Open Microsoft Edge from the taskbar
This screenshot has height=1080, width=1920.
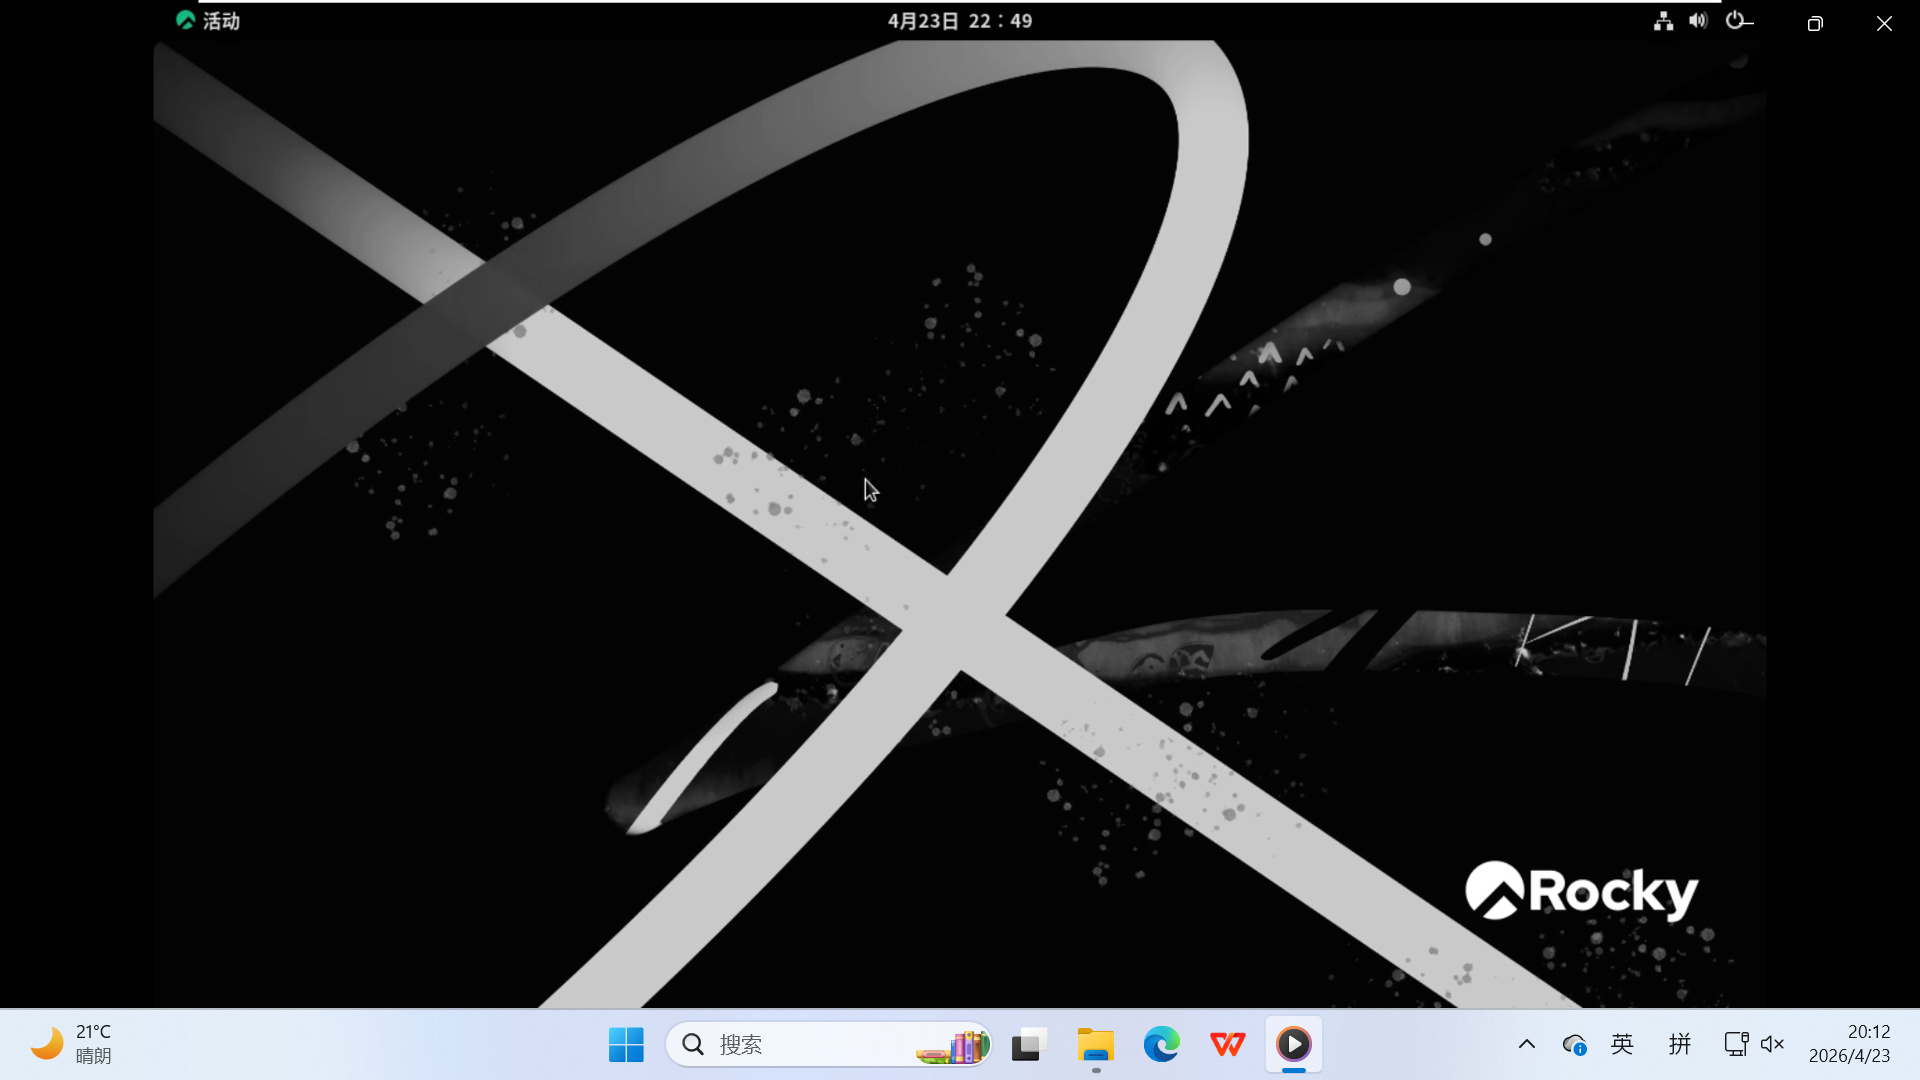(x=1161, y=1045)
